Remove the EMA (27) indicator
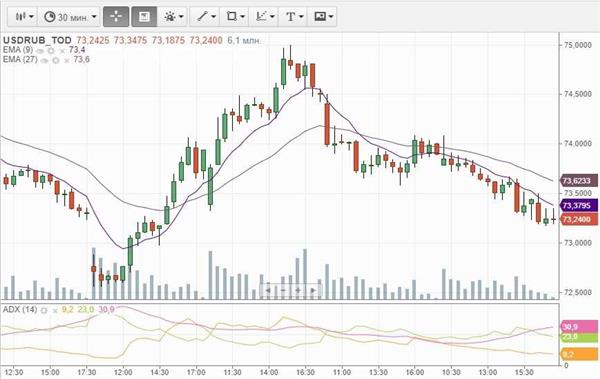The height and width of the screenshot is (379, 600). (67, 60)
